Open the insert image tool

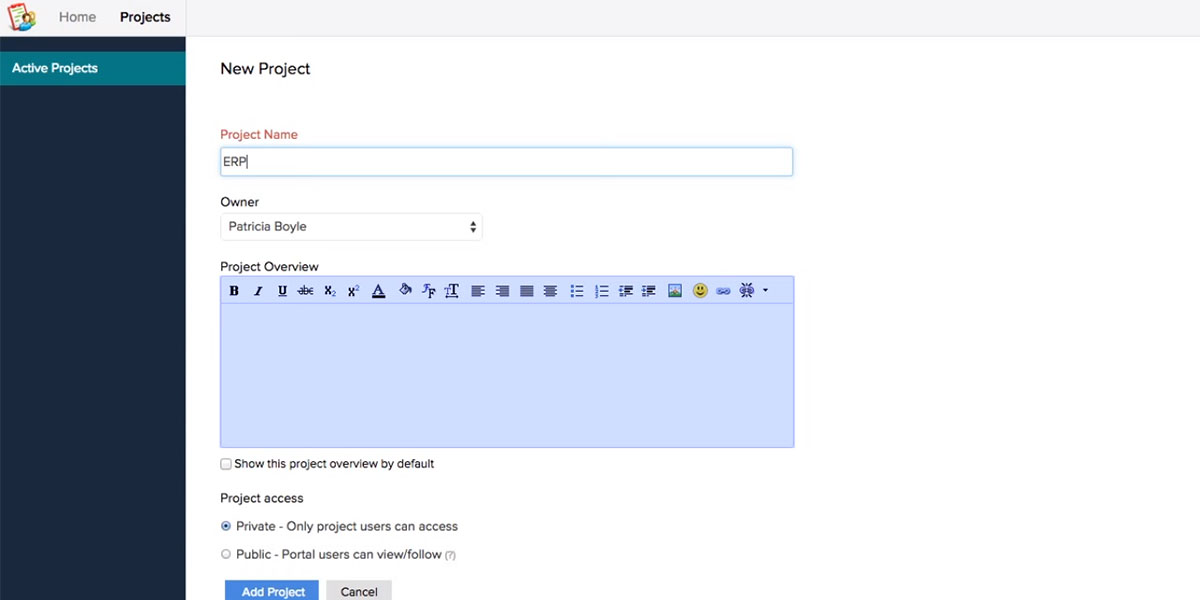click(x=675, y=291)
